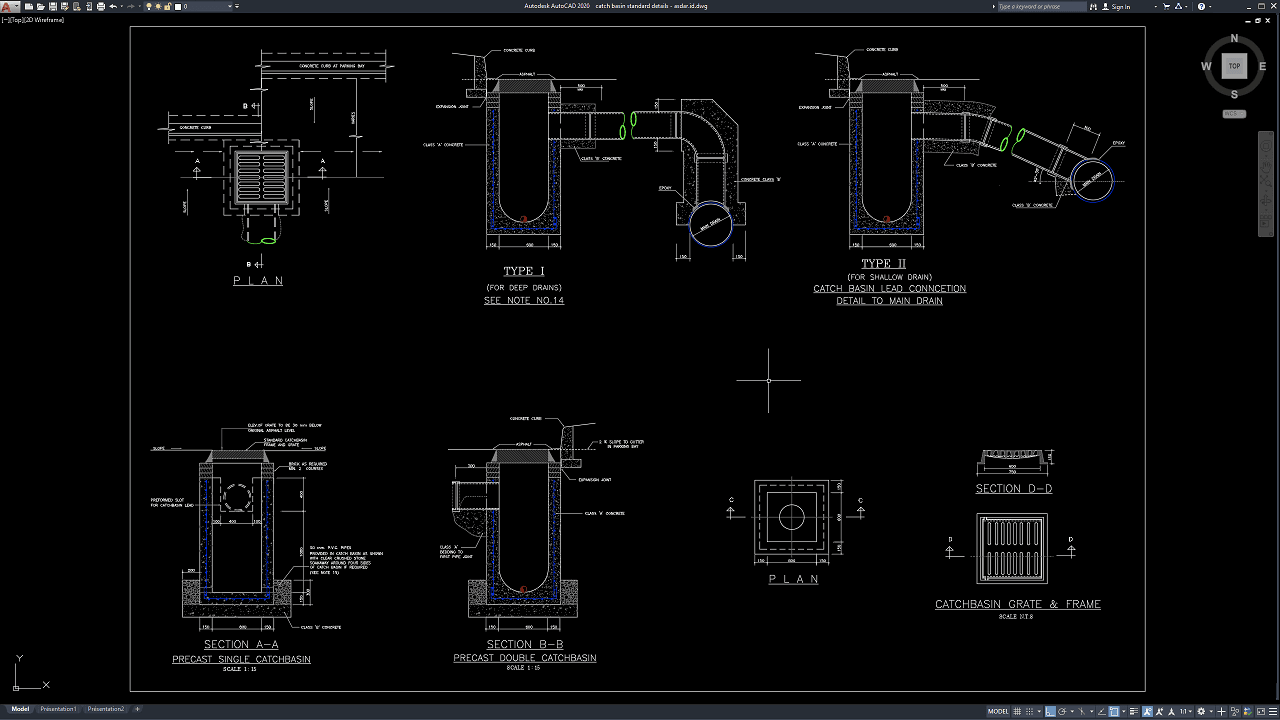Screen dimensions: 1280x720
Task: Toggle Polar Tracking in status bar
Action: click(1062, 711)
